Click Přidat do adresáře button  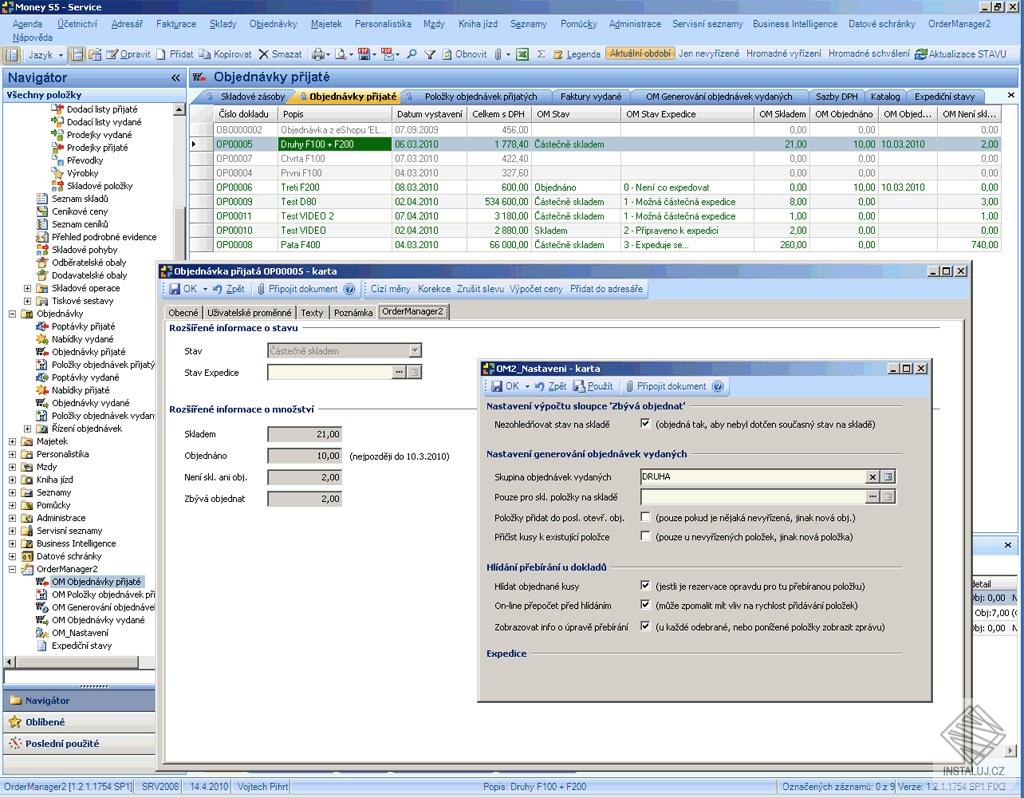[x=606, y=289]
